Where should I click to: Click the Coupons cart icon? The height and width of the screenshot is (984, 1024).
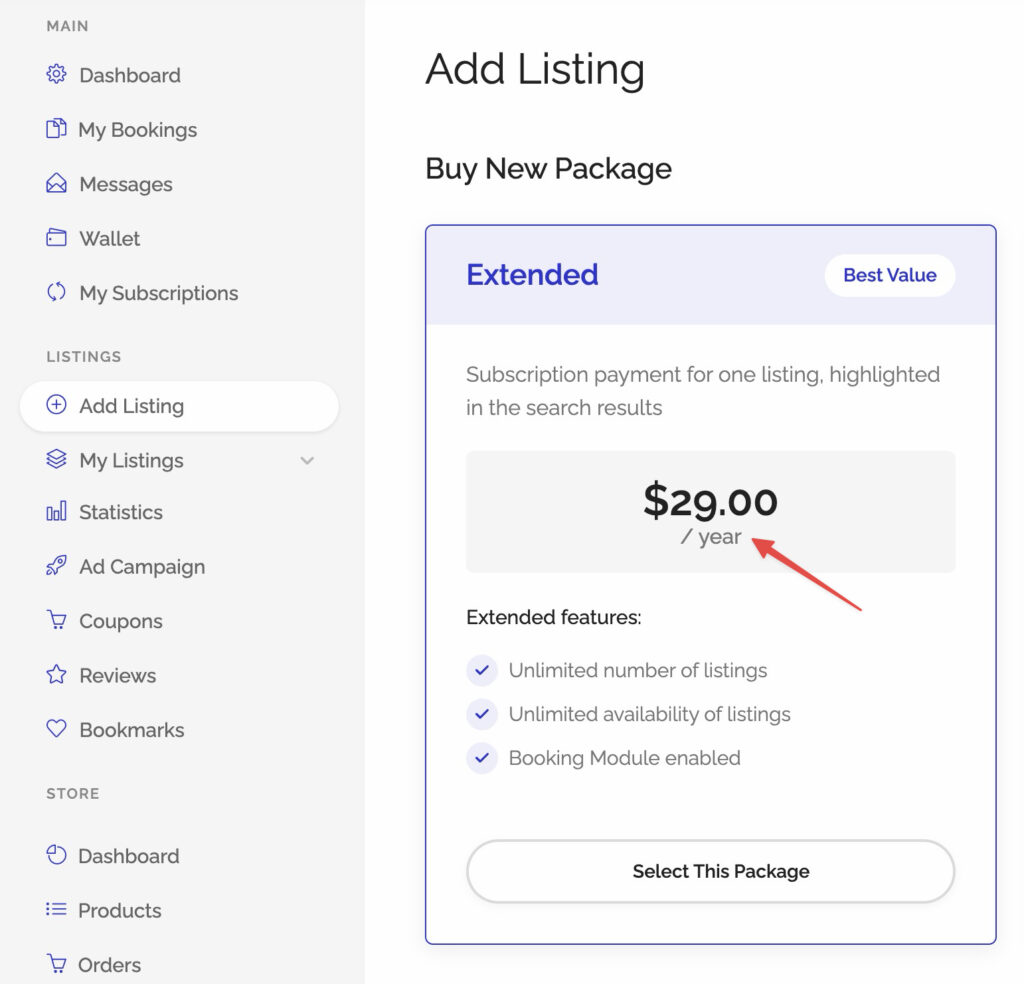[56, 620]
